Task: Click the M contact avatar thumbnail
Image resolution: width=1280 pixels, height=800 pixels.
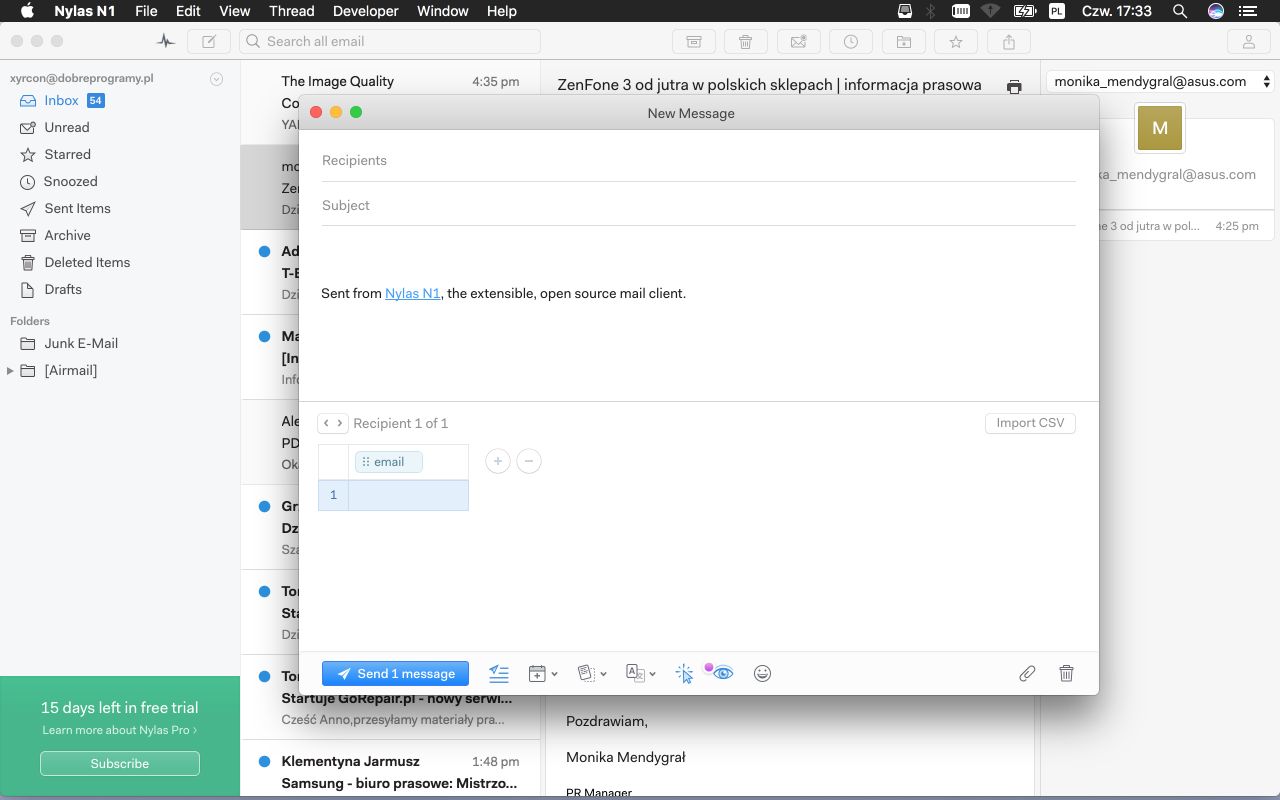Action: tap(1160, 128)
